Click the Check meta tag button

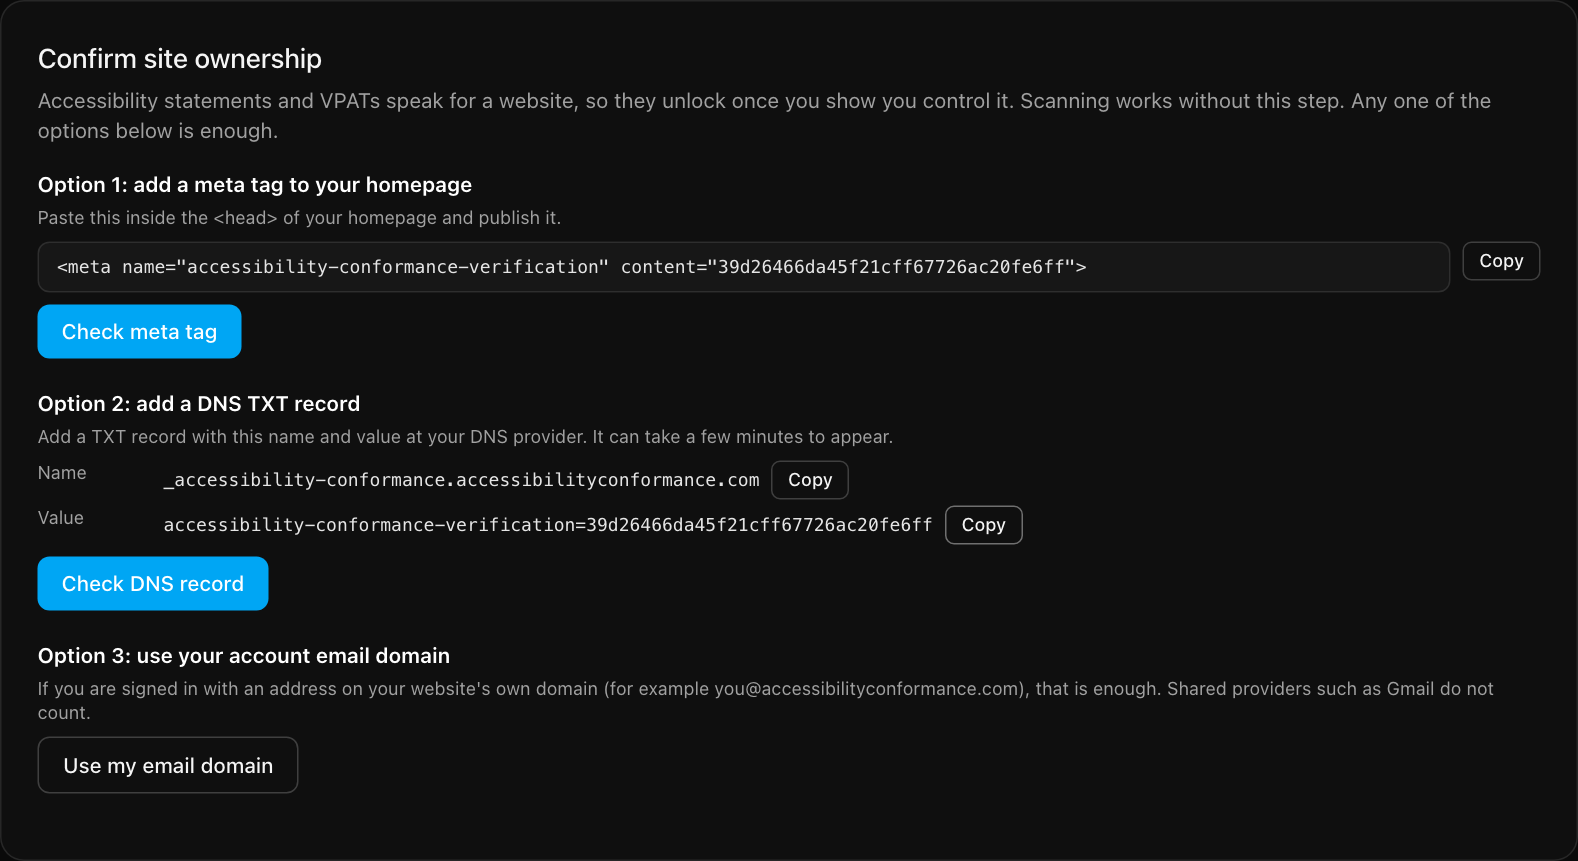click(x=140, y=332)
